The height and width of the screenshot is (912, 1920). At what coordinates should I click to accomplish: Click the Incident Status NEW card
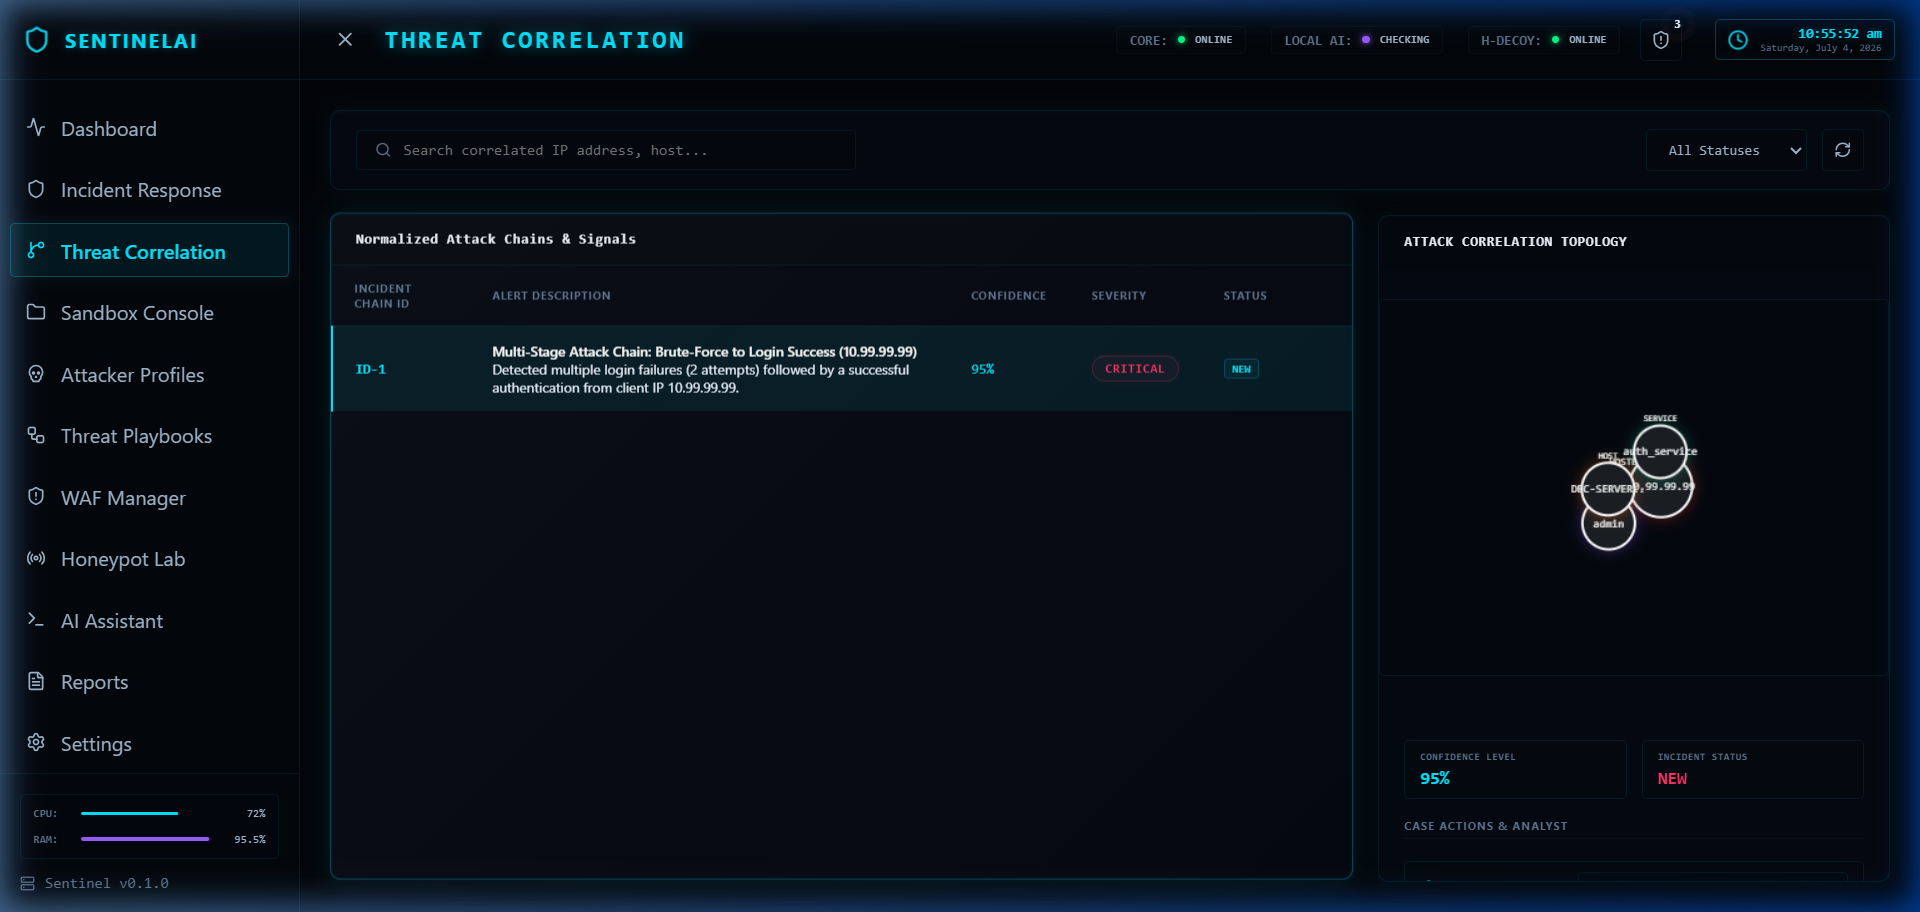pos(1752,769)
